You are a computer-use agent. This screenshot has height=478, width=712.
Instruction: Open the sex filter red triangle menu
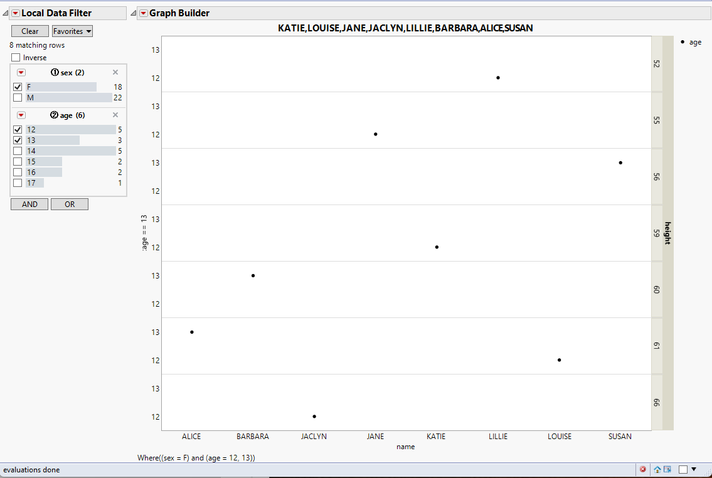[x=21, y=73]
